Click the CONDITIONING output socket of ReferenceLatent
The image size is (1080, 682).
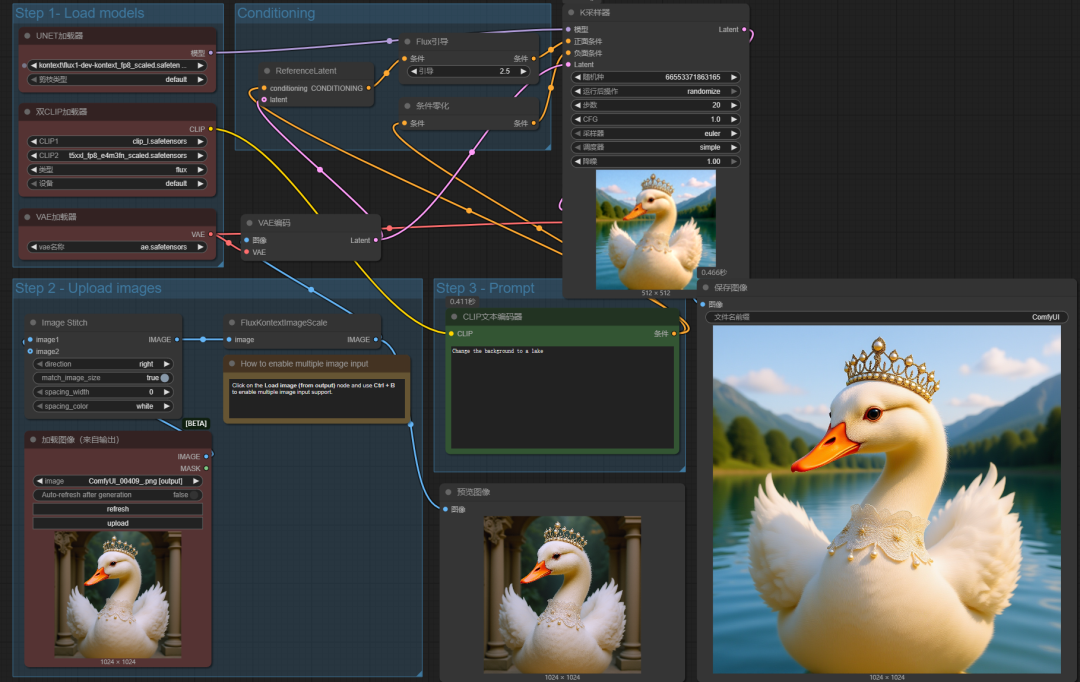click(x=368, y=88)
